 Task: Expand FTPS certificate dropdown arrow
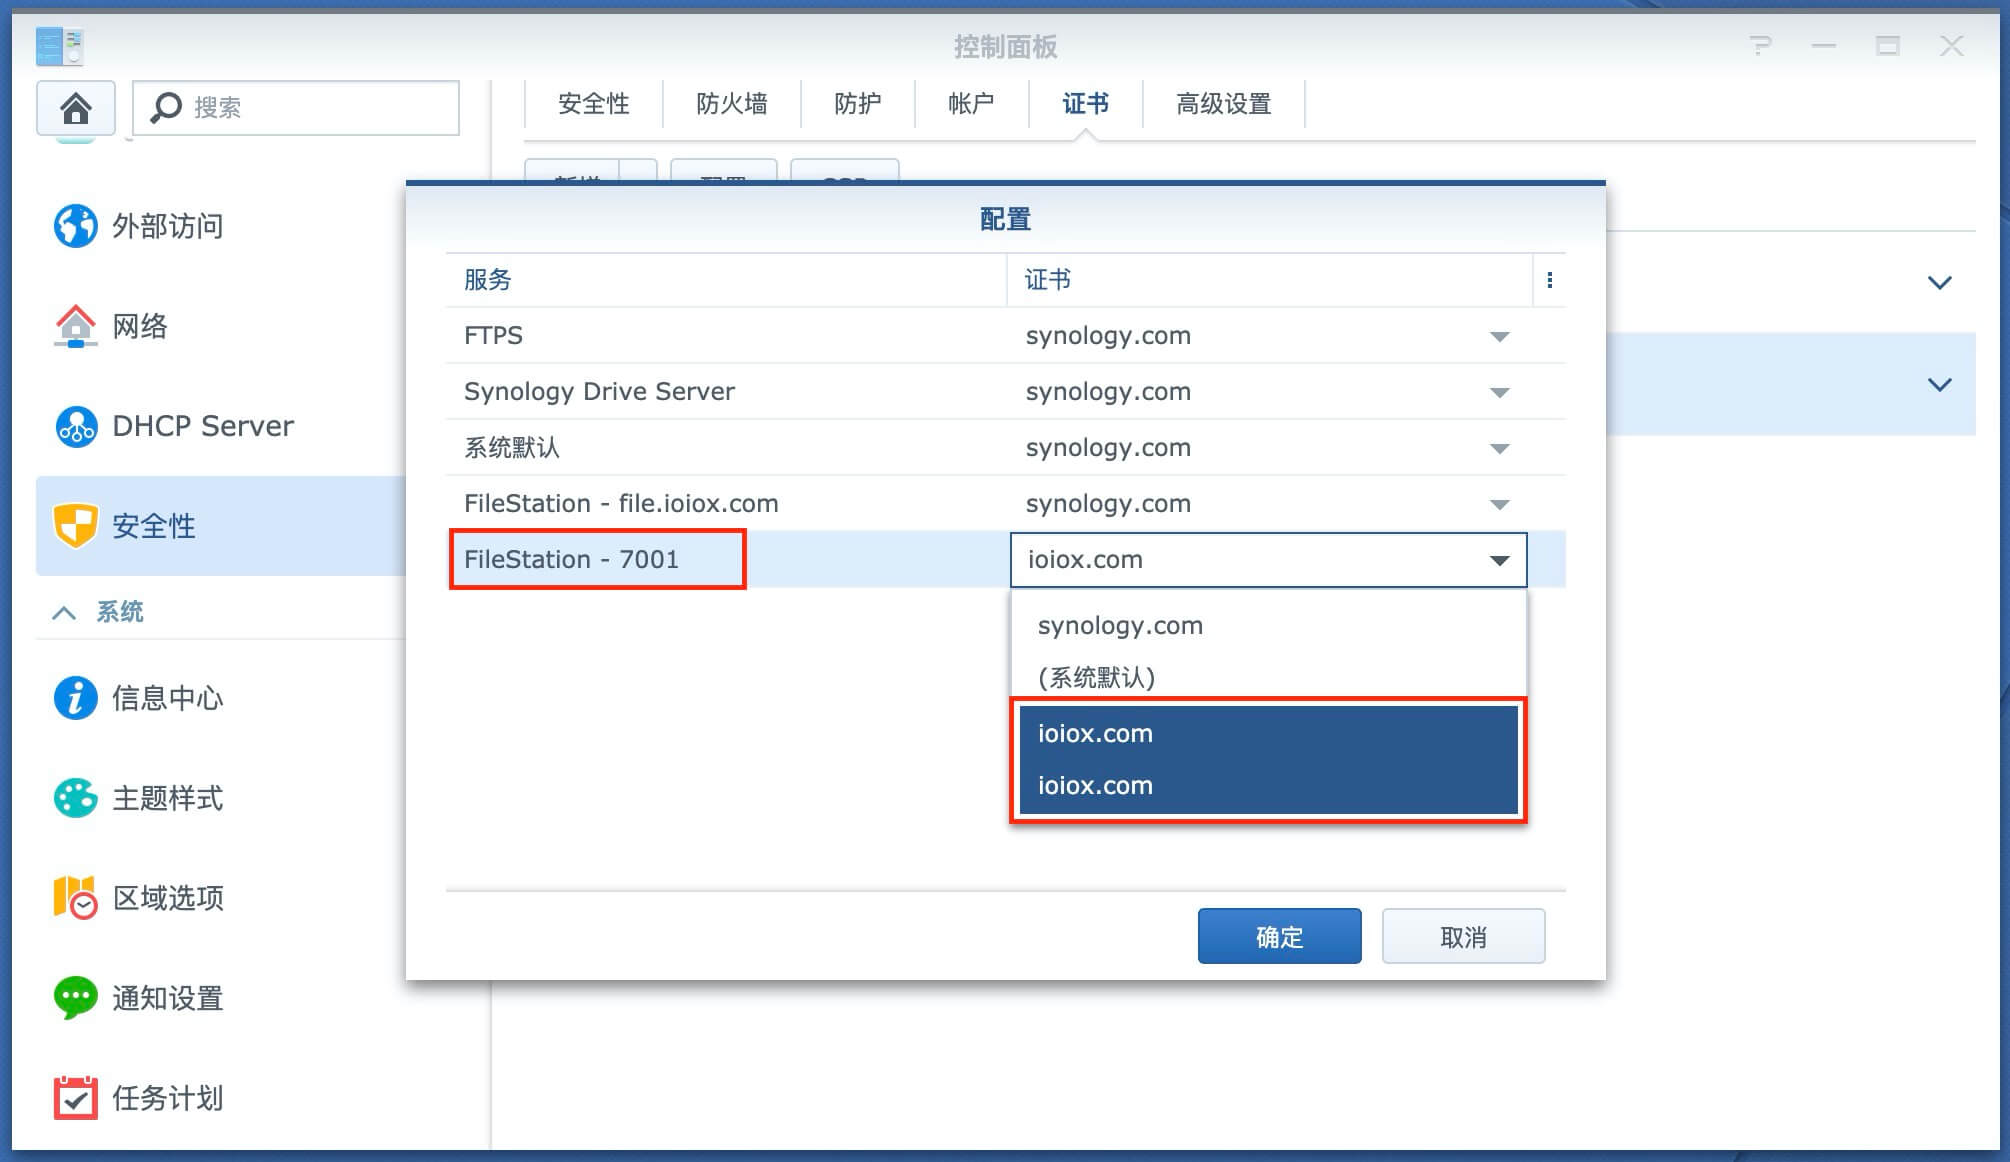(x=1499, y=336)
